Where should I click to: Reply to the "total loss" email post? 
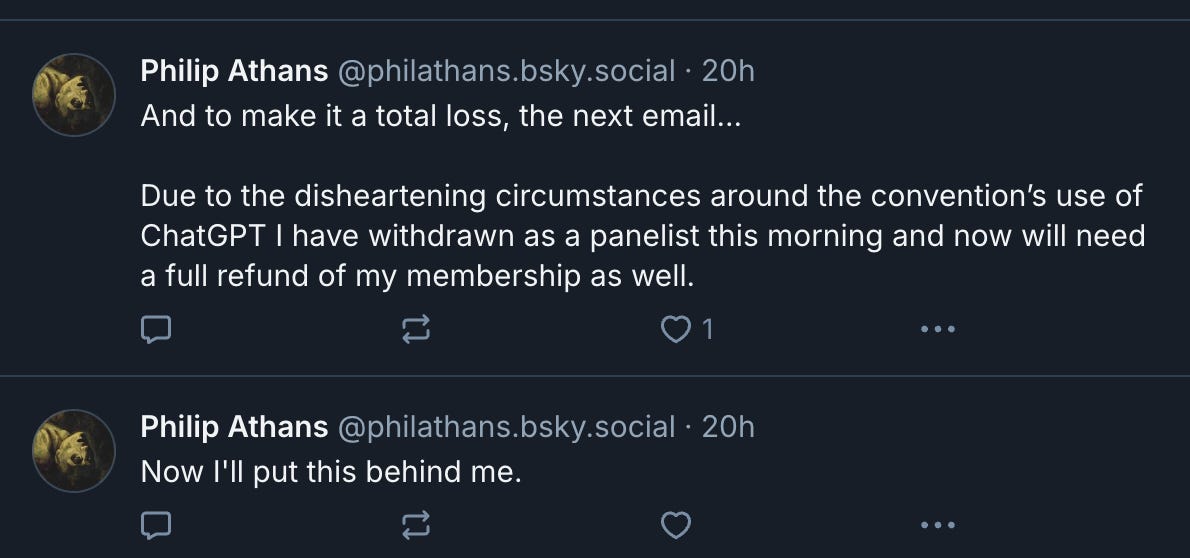point(158,329)
